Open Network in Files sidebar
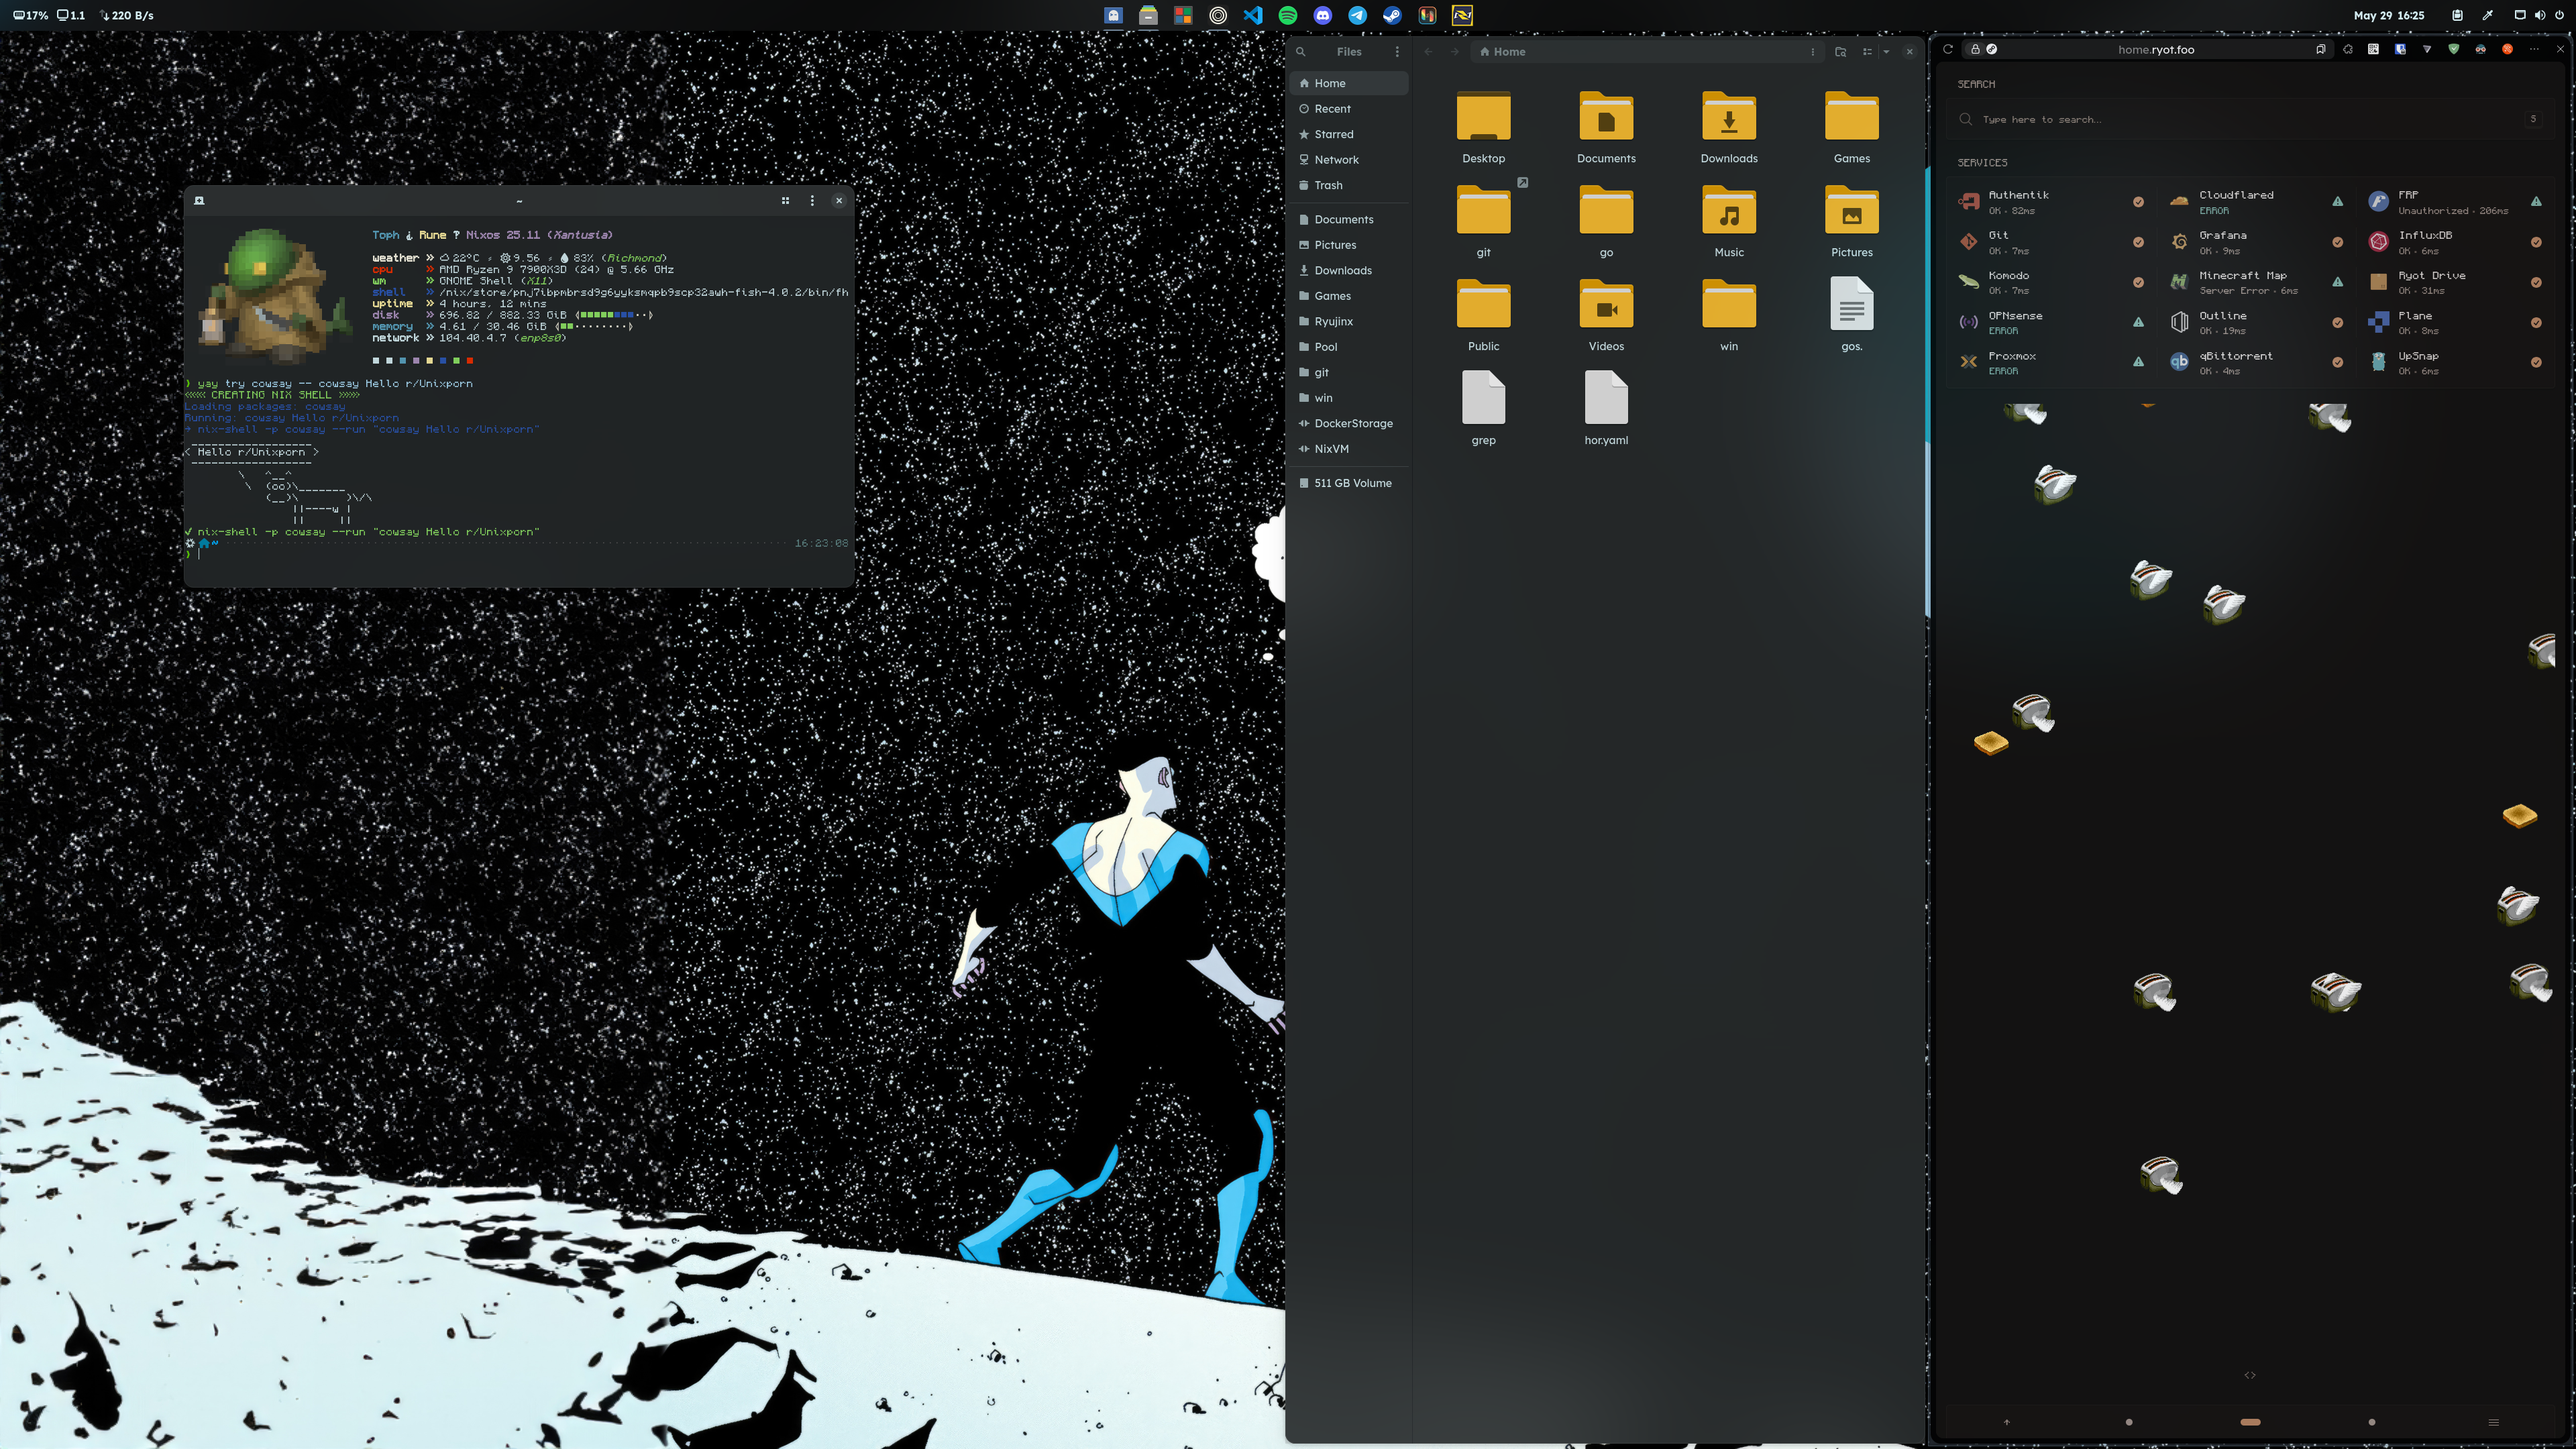This screenshot has height=1449, width=2576. [1349, 160]
